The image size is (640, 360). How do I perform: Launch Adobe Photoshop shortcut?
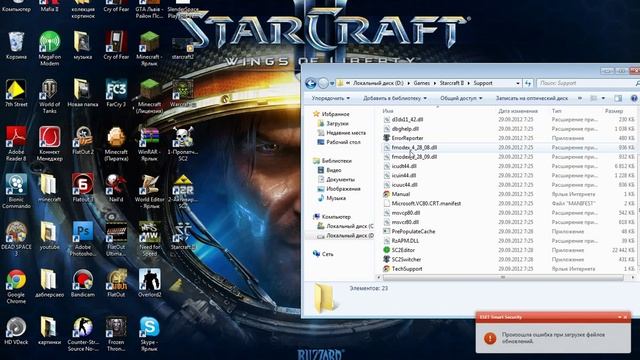[83, 239]
